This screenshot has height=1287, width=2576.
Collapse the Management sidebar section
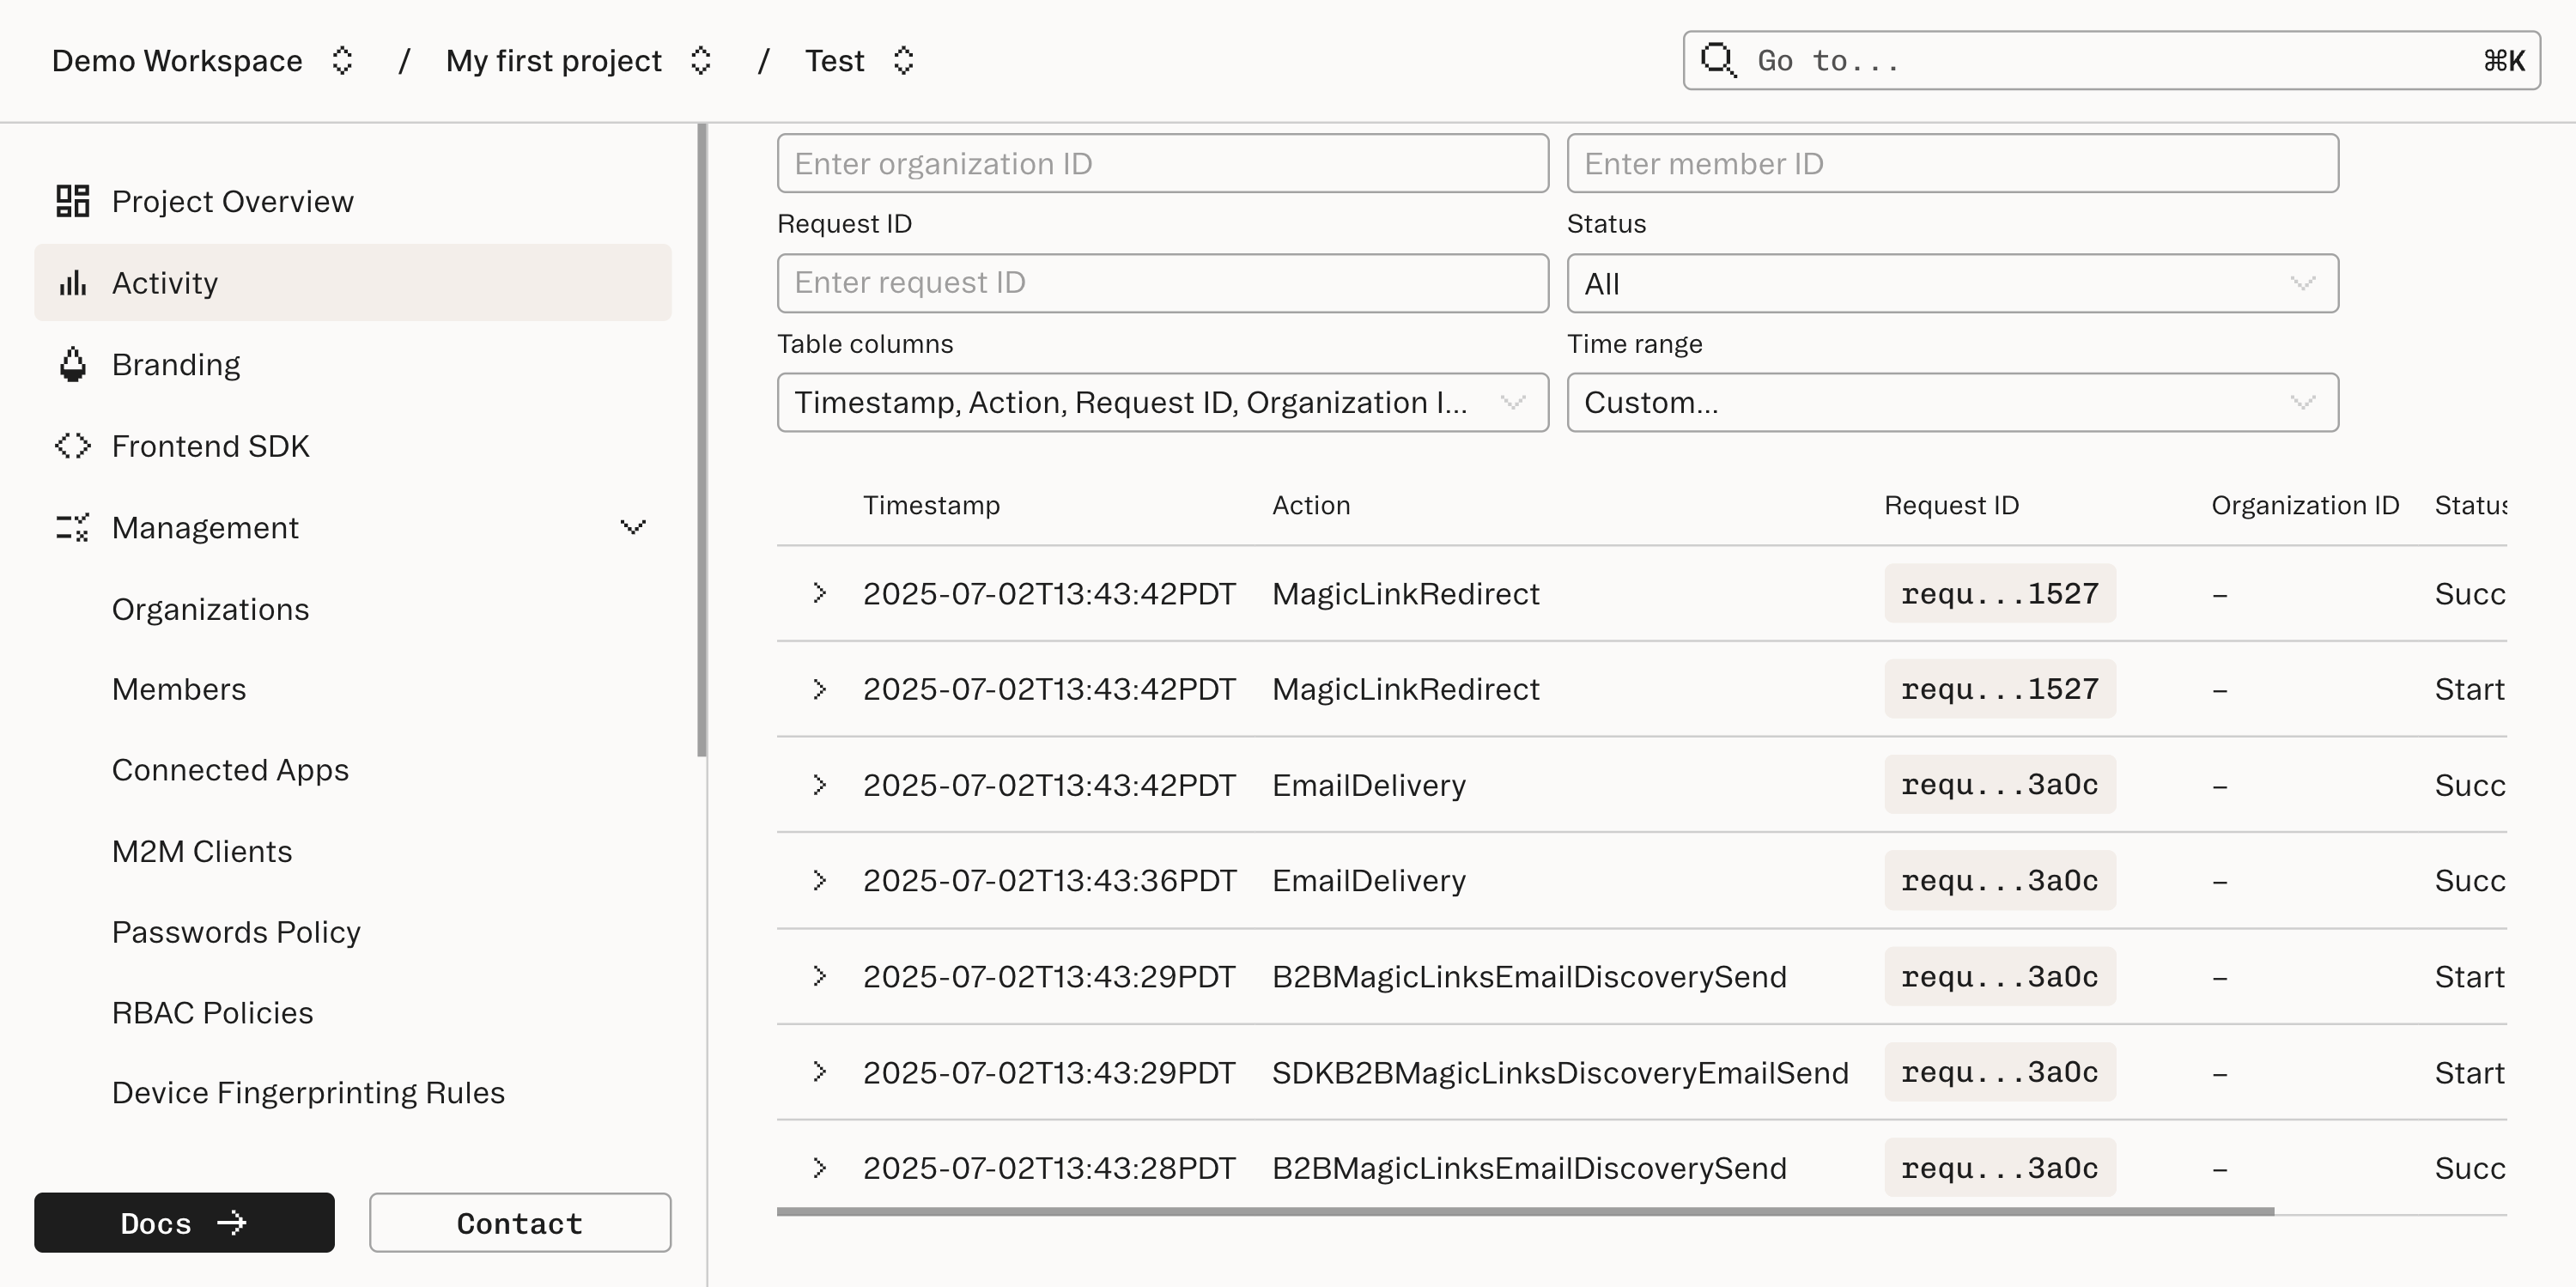tap(633, 527)
